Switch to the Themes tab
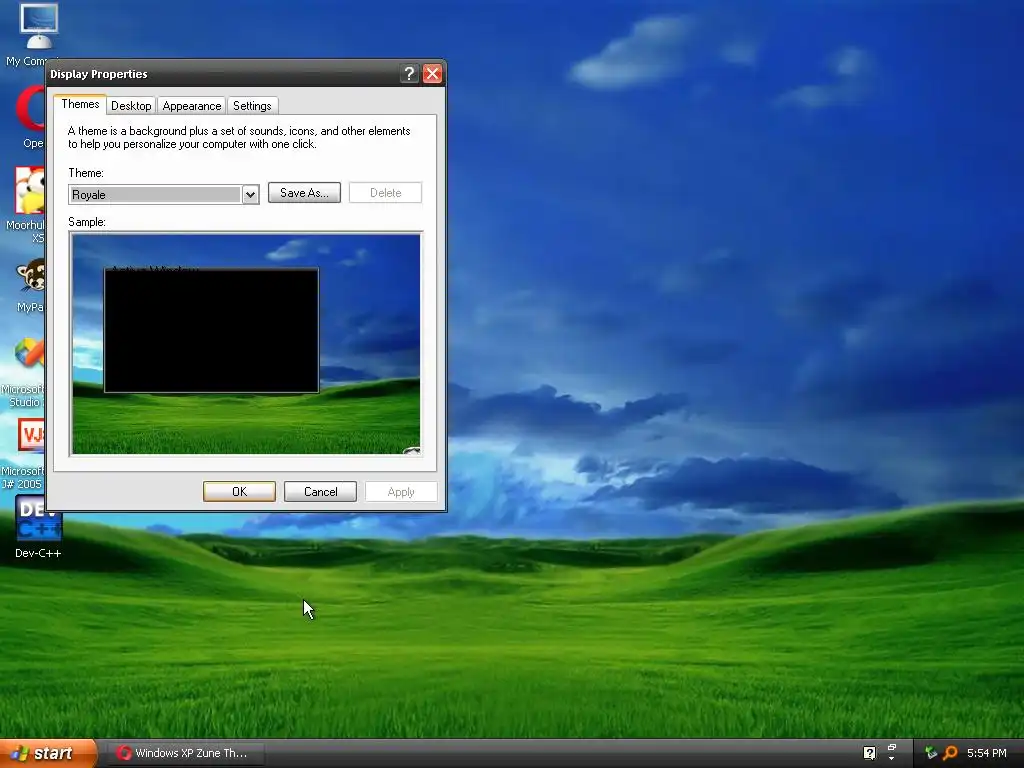Screen dimensions: 1024x768 click(x=80, y=104)
